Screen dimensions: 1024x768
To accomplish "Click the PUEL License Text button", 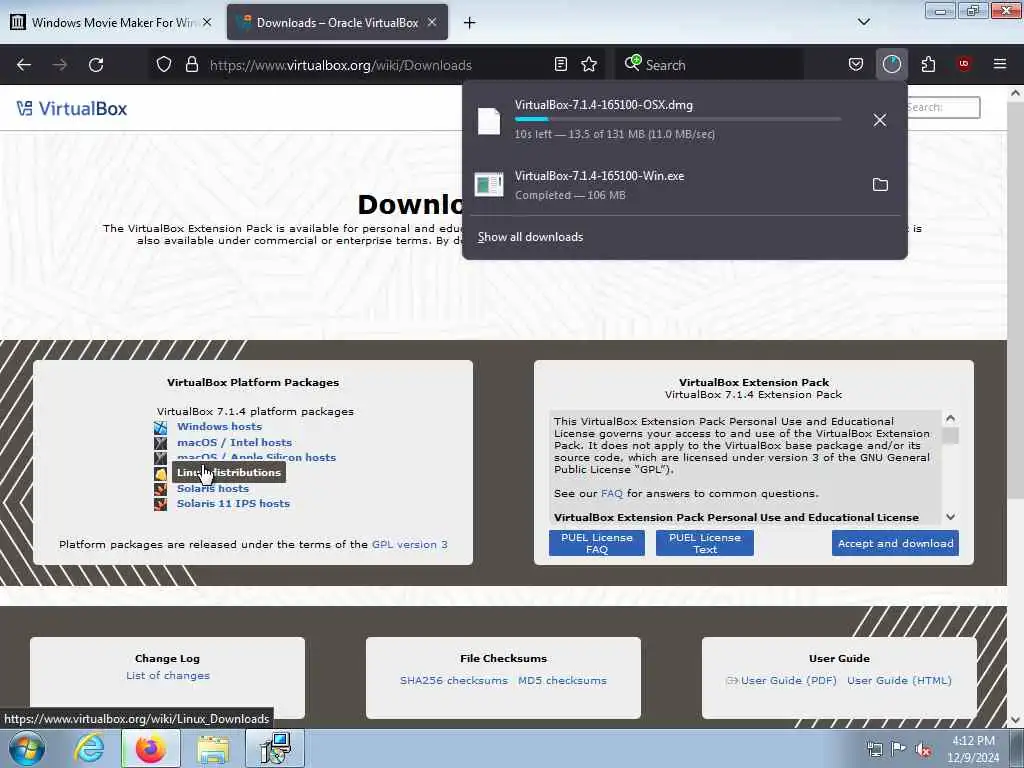I will tap(705, 543).
